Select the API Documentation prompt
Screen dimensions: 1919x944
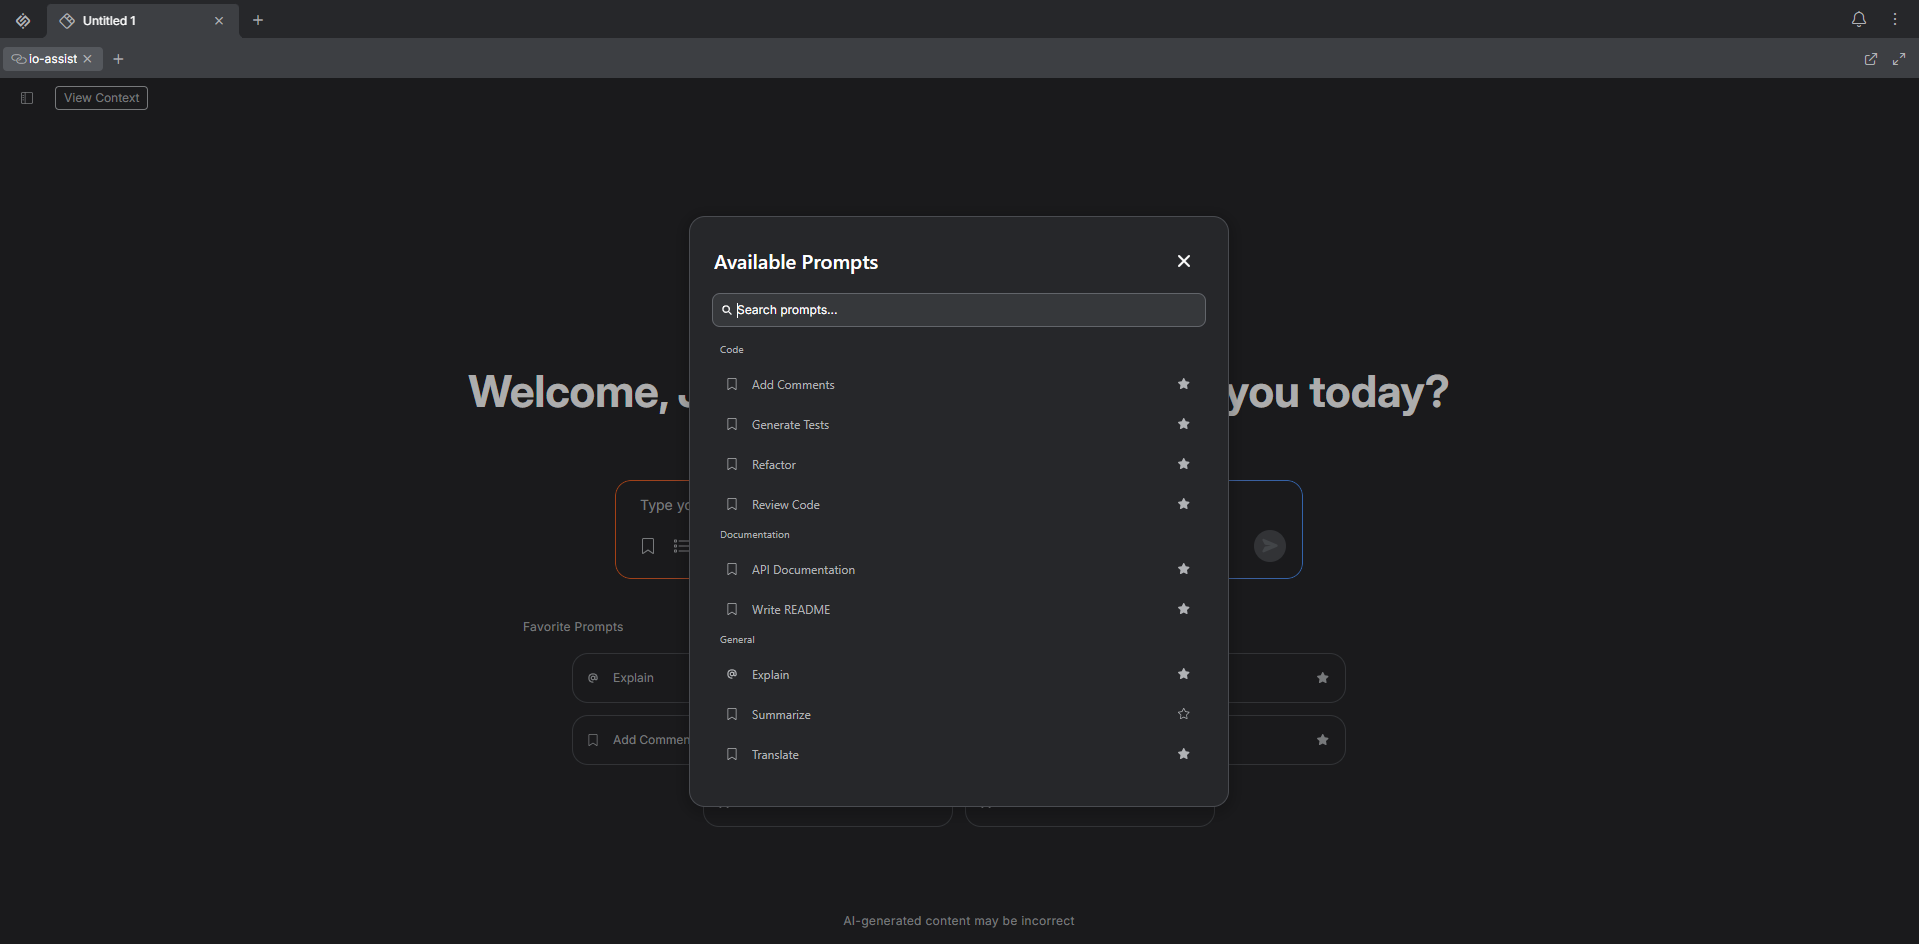(958, 570)
